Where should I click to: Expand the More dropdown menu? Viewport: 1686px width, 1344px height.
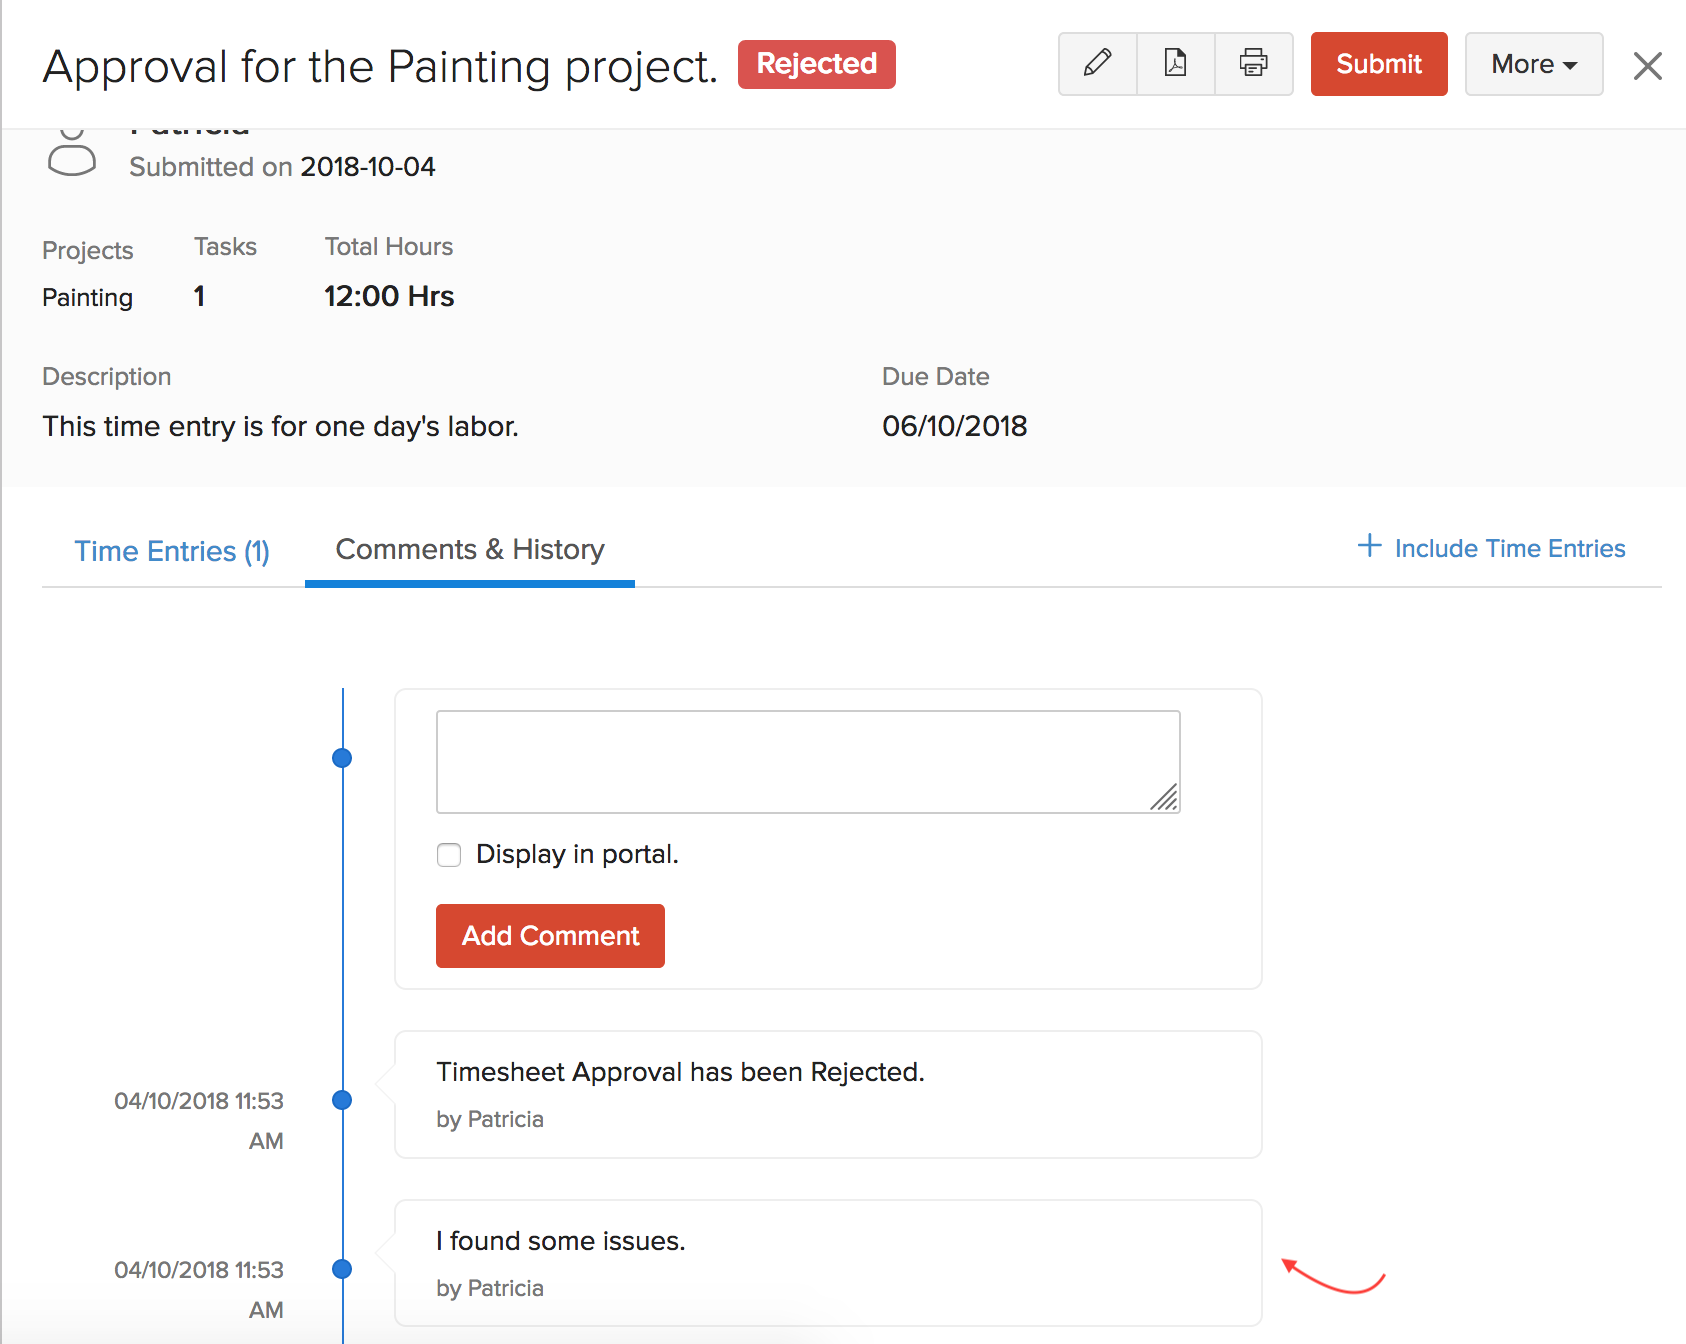click(x=1533, y=64)
